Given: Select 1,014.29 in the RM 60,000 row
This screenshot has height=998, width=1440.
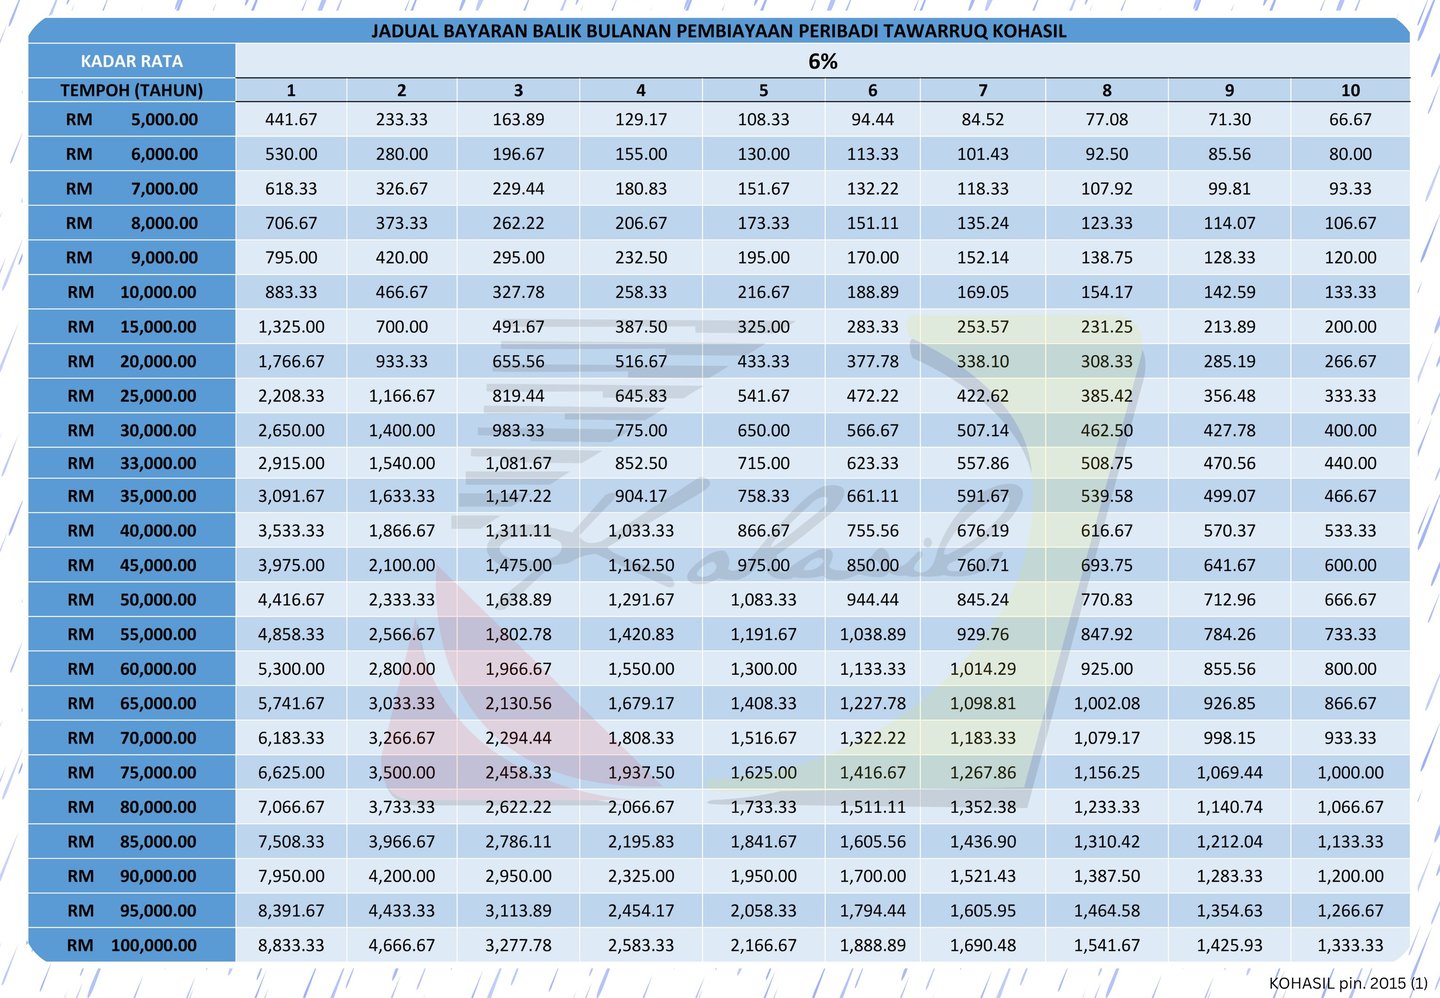Looking at the screenshot, I should 983,669.
